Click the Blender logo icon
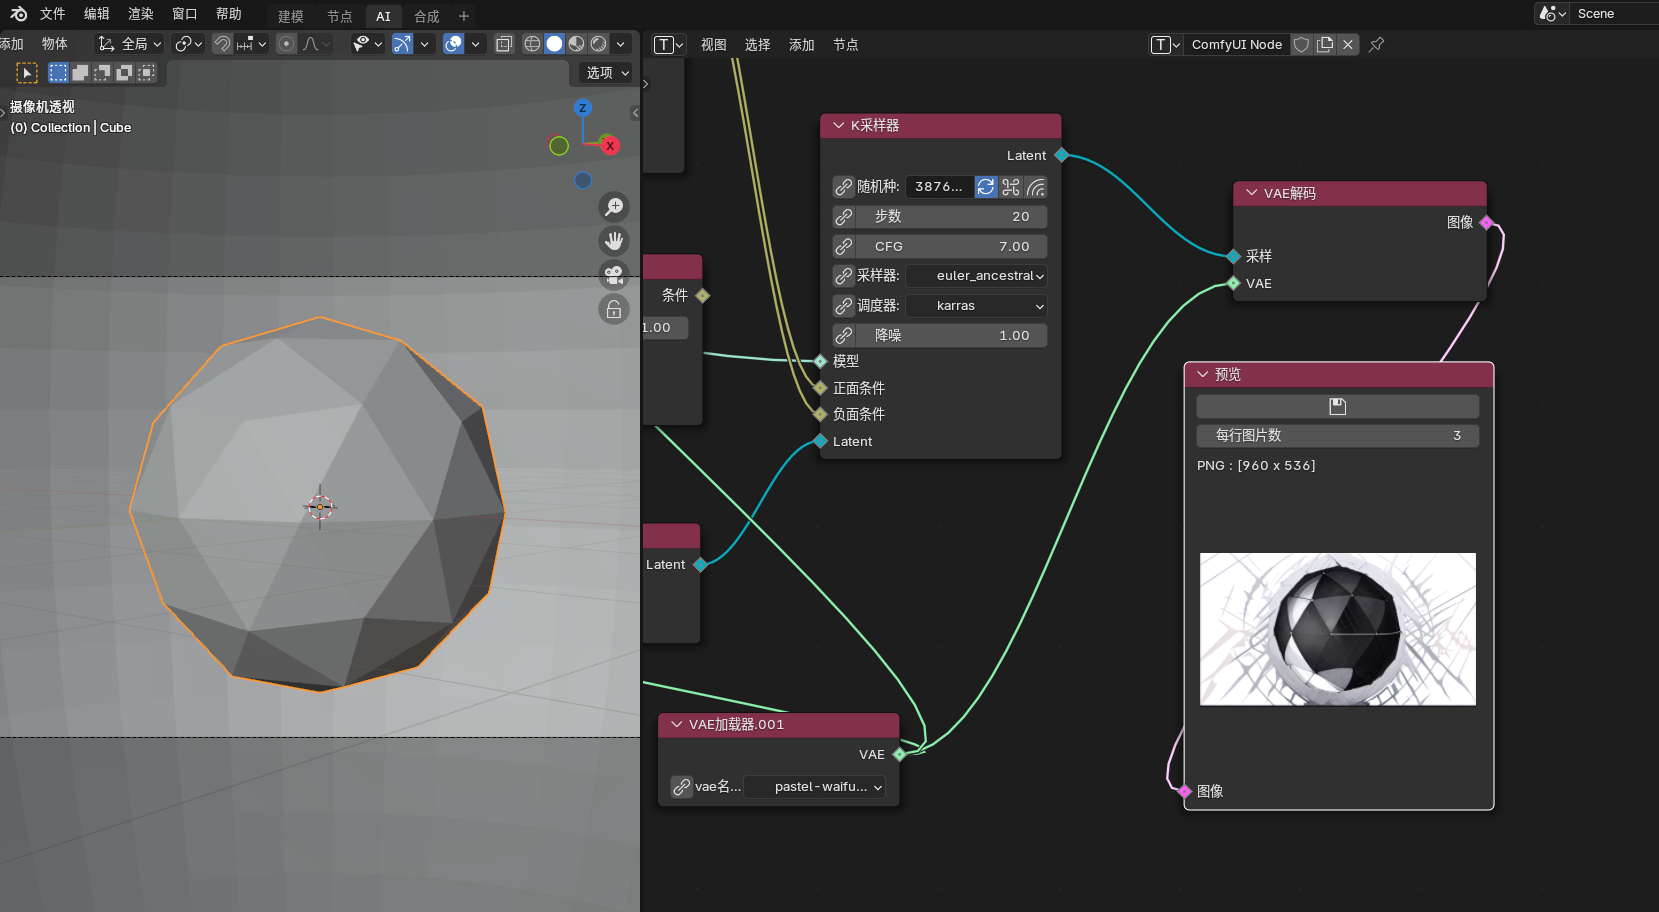The height and width of the screenshot is (912, 1659). (x=18, y=14)
